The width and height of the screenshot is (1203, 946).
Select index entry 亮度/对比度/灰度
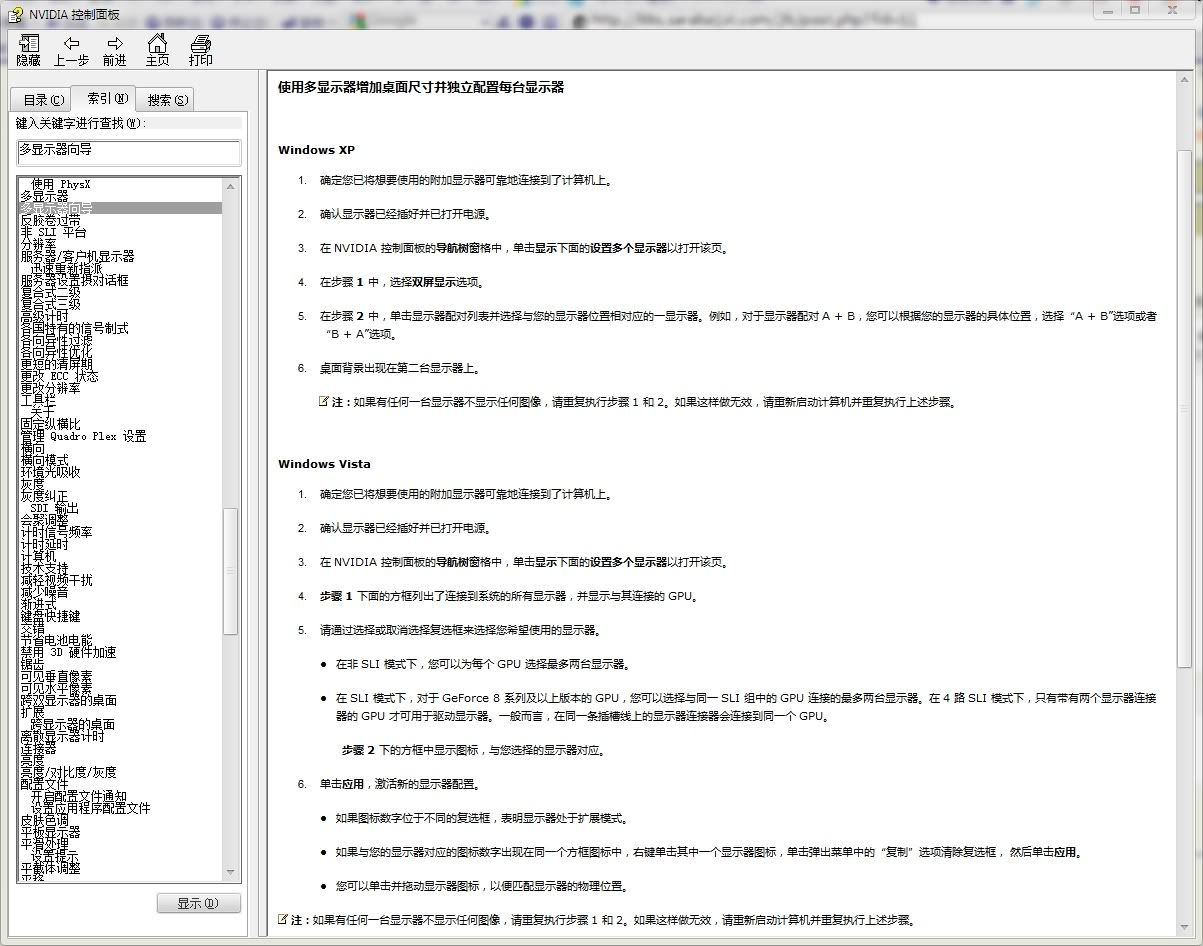pyautogui.click(x=68, y=773)
